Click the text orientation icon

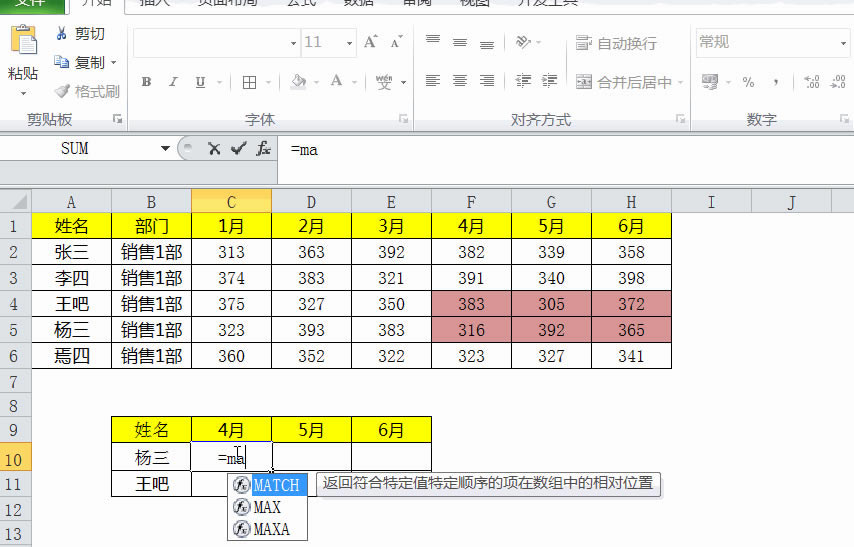pos(523,42)
